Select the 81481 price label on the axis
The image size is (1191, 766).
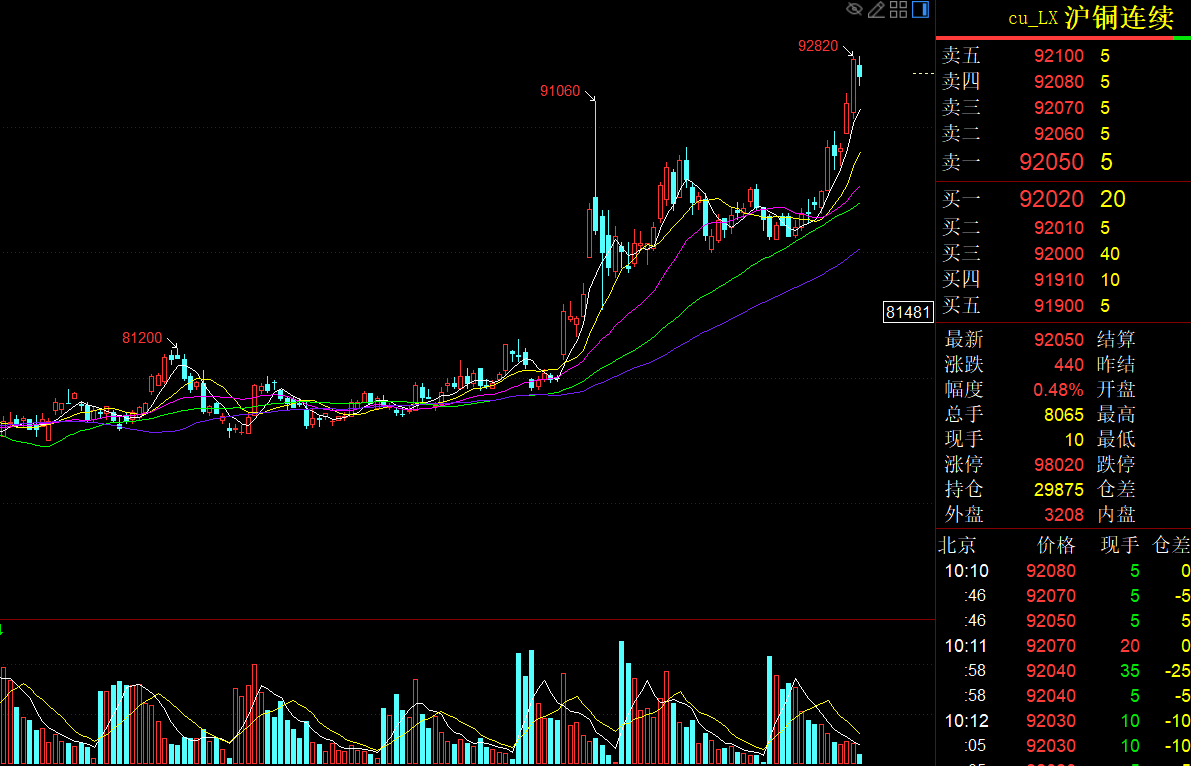pos(908,313)
